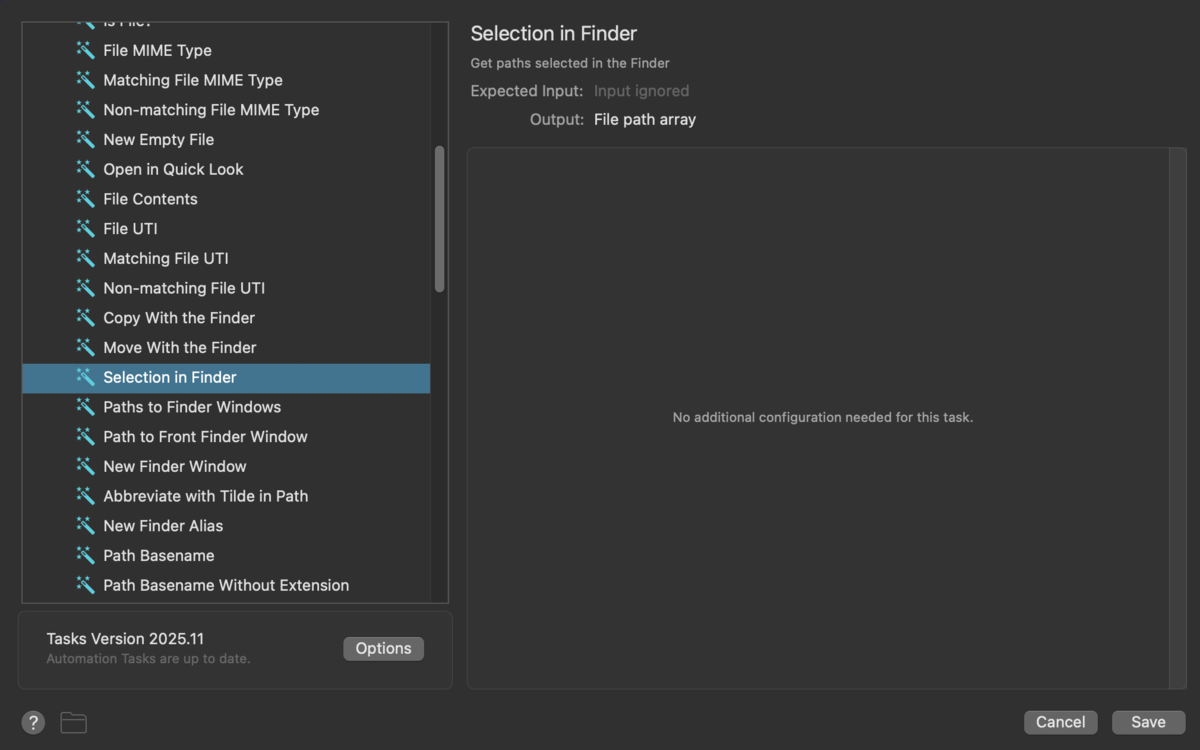Choose the Move With the Finder task

226,347
